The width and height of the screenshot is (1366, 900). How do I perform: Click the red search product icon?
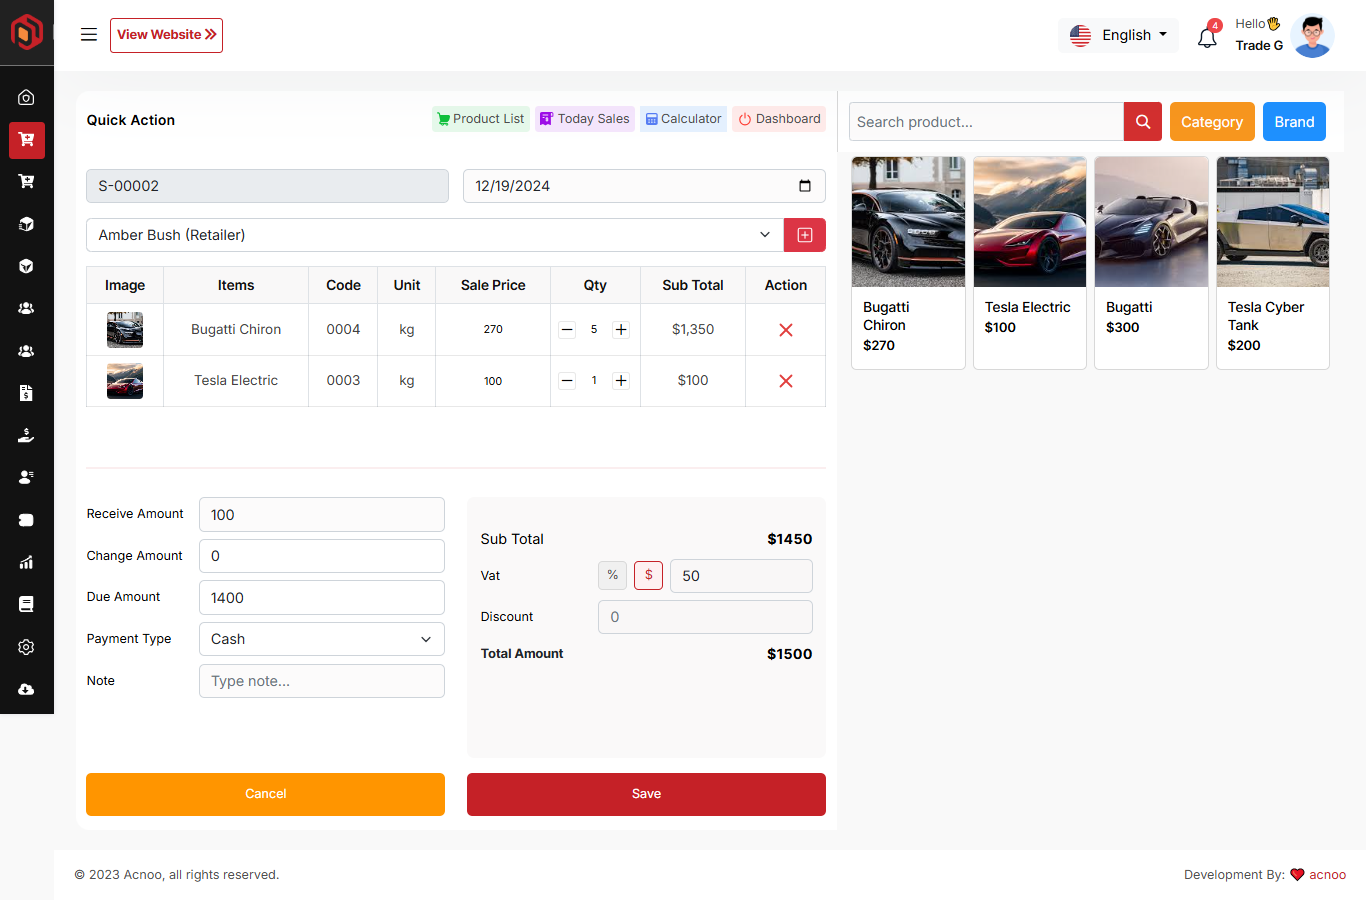pos(1142,122)
